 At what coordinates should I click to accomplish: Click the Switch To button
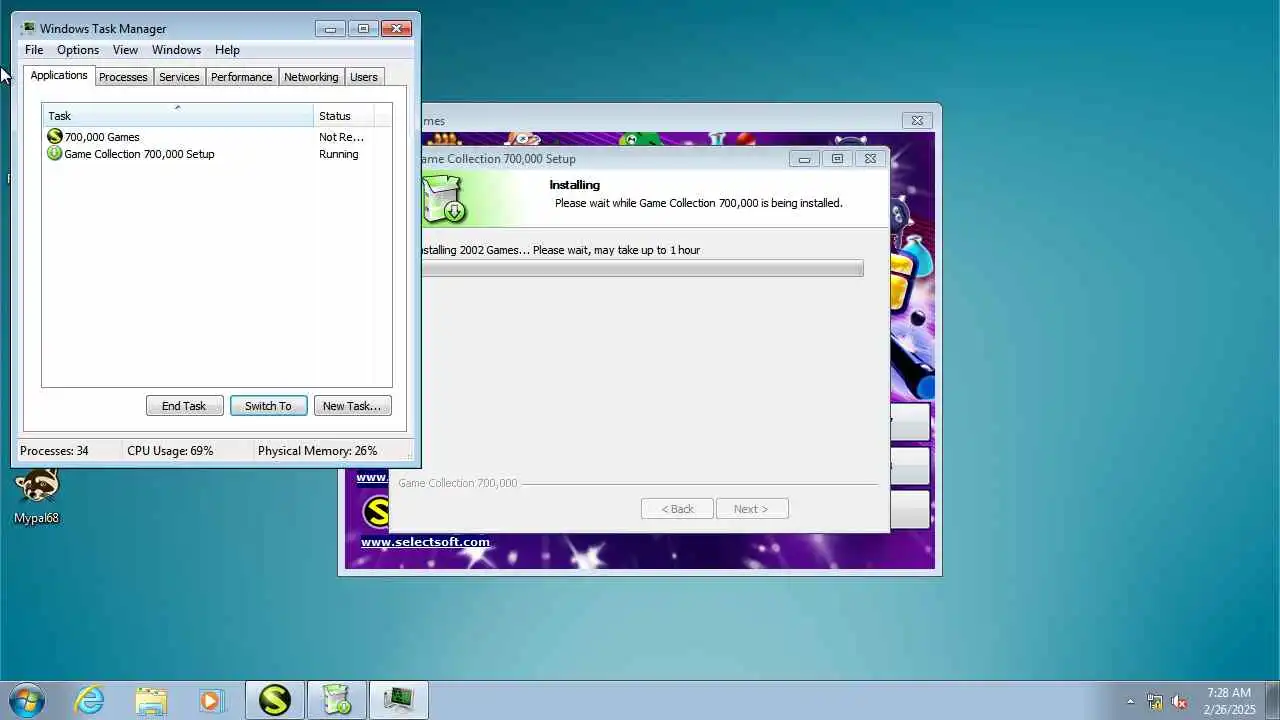point(268,405)
